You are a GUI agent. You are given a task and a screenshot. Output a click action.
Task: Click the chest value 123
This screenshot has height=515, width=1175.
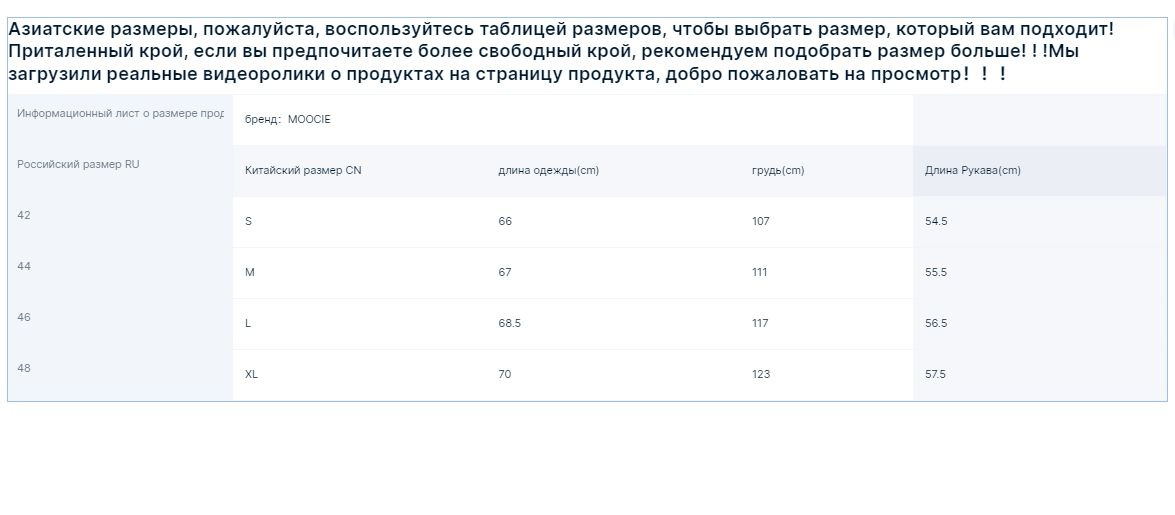[x=761, y=374]
